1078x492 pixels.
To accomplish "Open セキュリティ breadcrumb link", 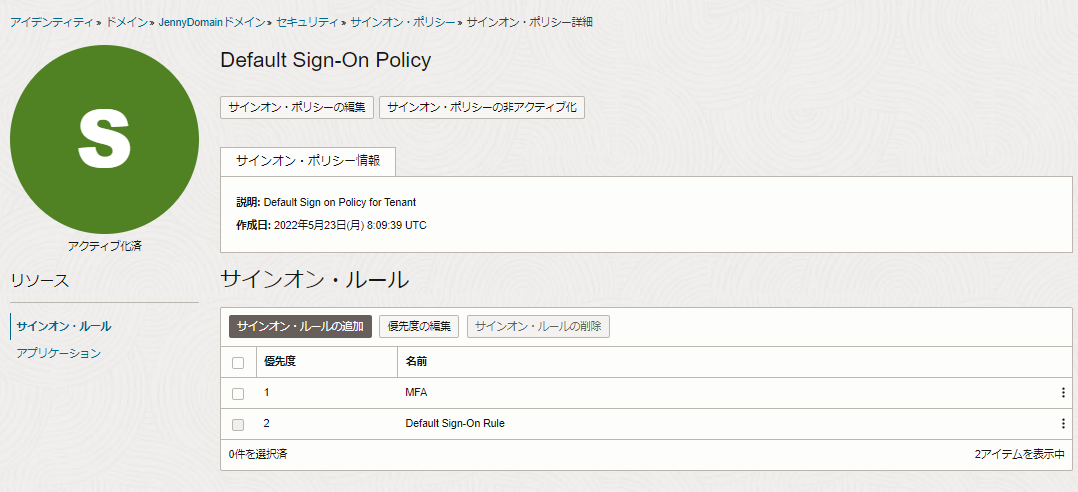I will click(x=305, y=22).
